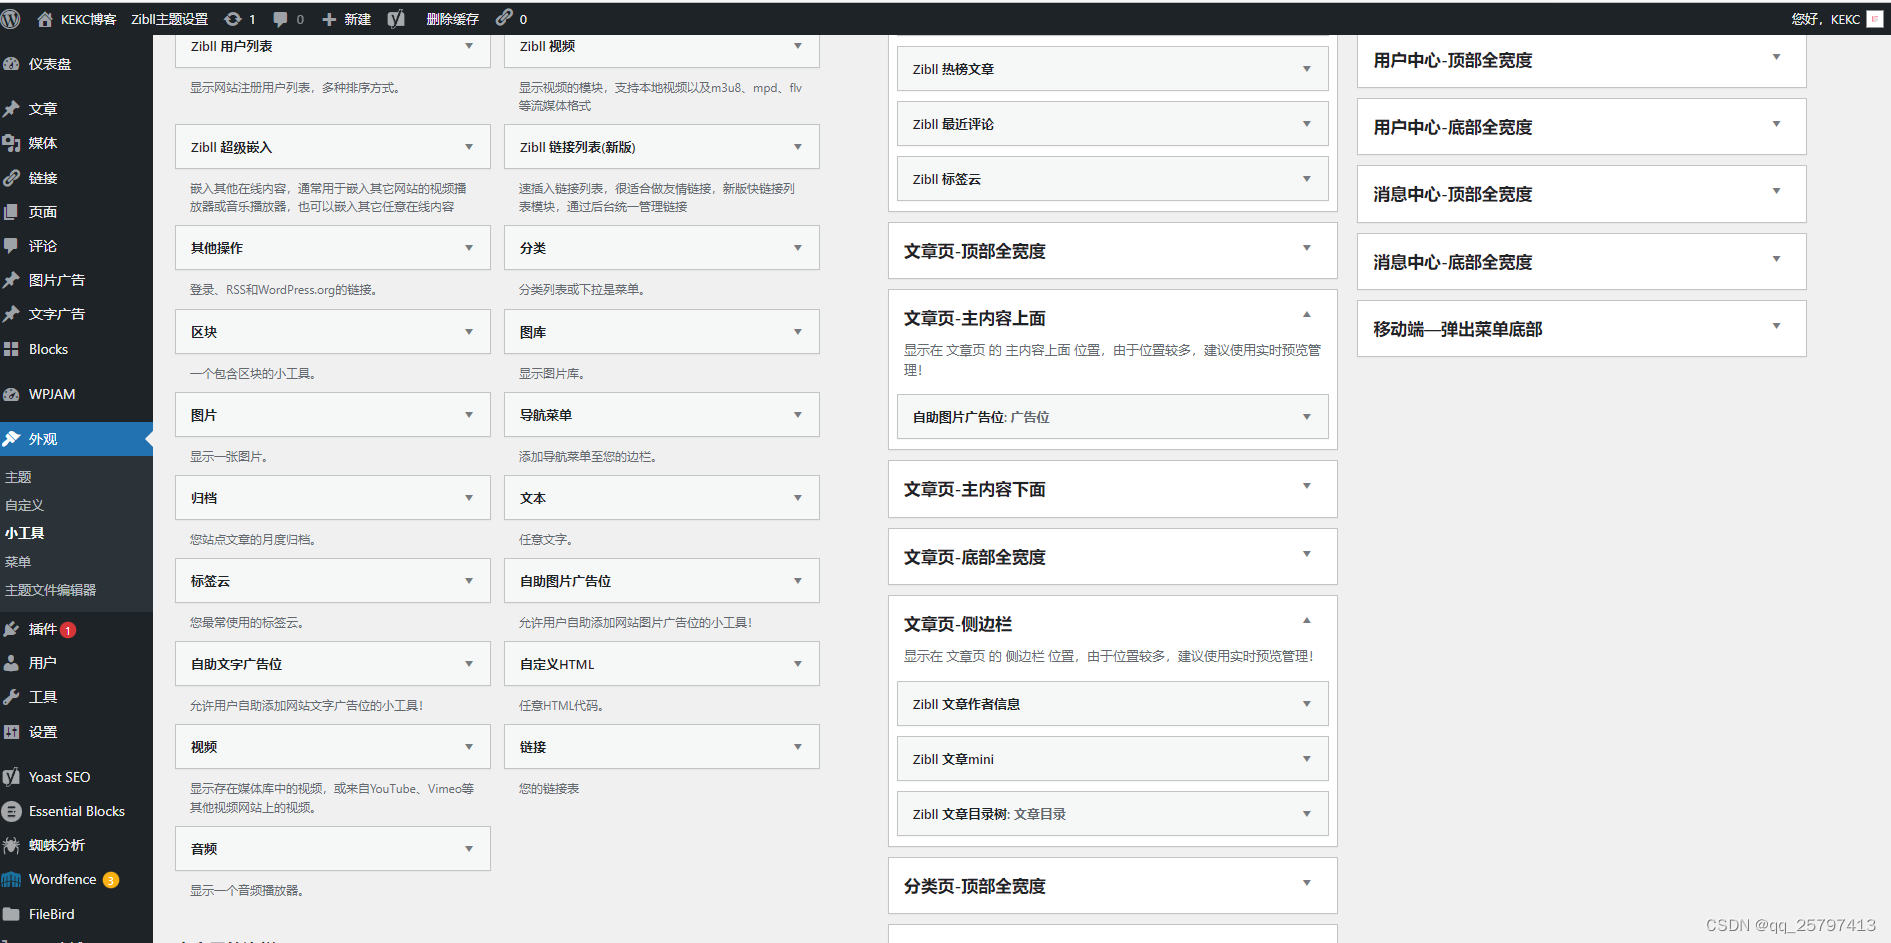Open Zibll主题设置 in admin bar
Screen dimensions: 1891x943
click(x=169, y=19)
